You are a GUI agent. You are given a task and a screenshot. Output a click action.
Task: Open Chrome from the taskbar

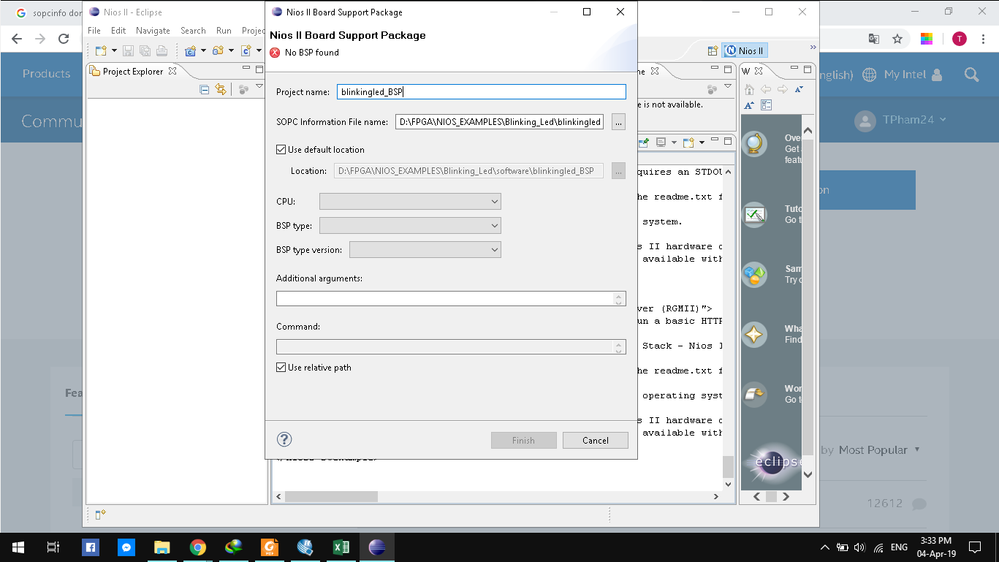(x=198, y=547)
